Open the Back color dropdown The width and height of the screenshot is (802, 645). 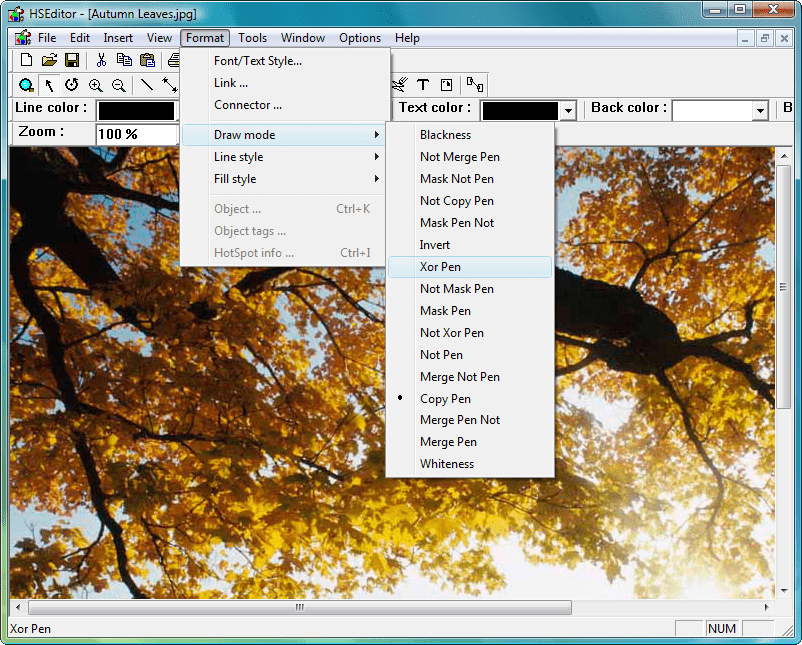pyautogui.click(x=759, y=110)
